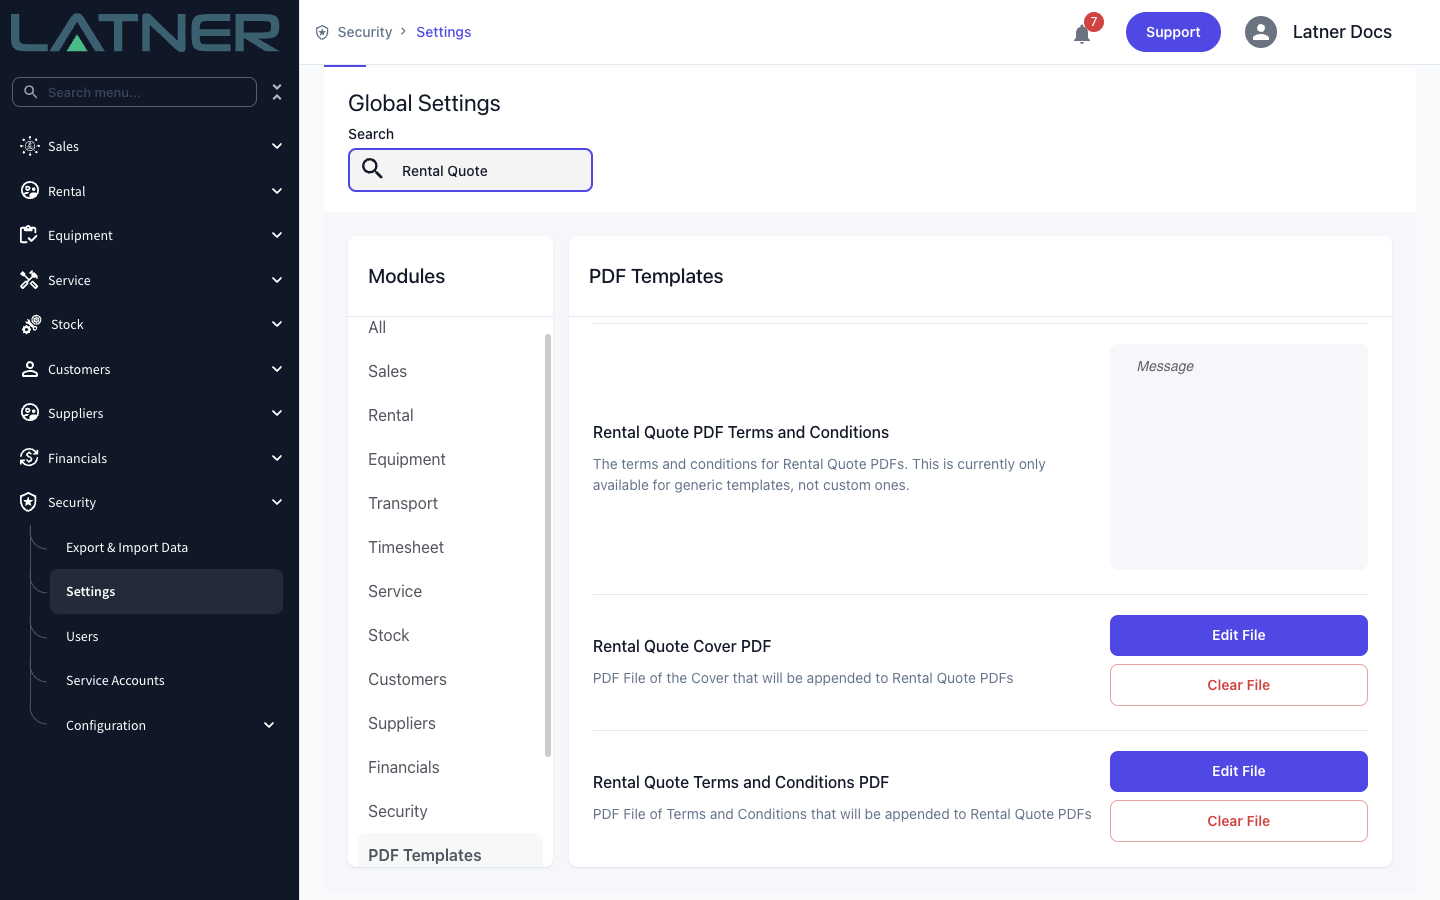Clear File for Rental Quote Cover PDF
Image resolution: width=1440 pixels, height=900 pixels.
point(1239,685)
